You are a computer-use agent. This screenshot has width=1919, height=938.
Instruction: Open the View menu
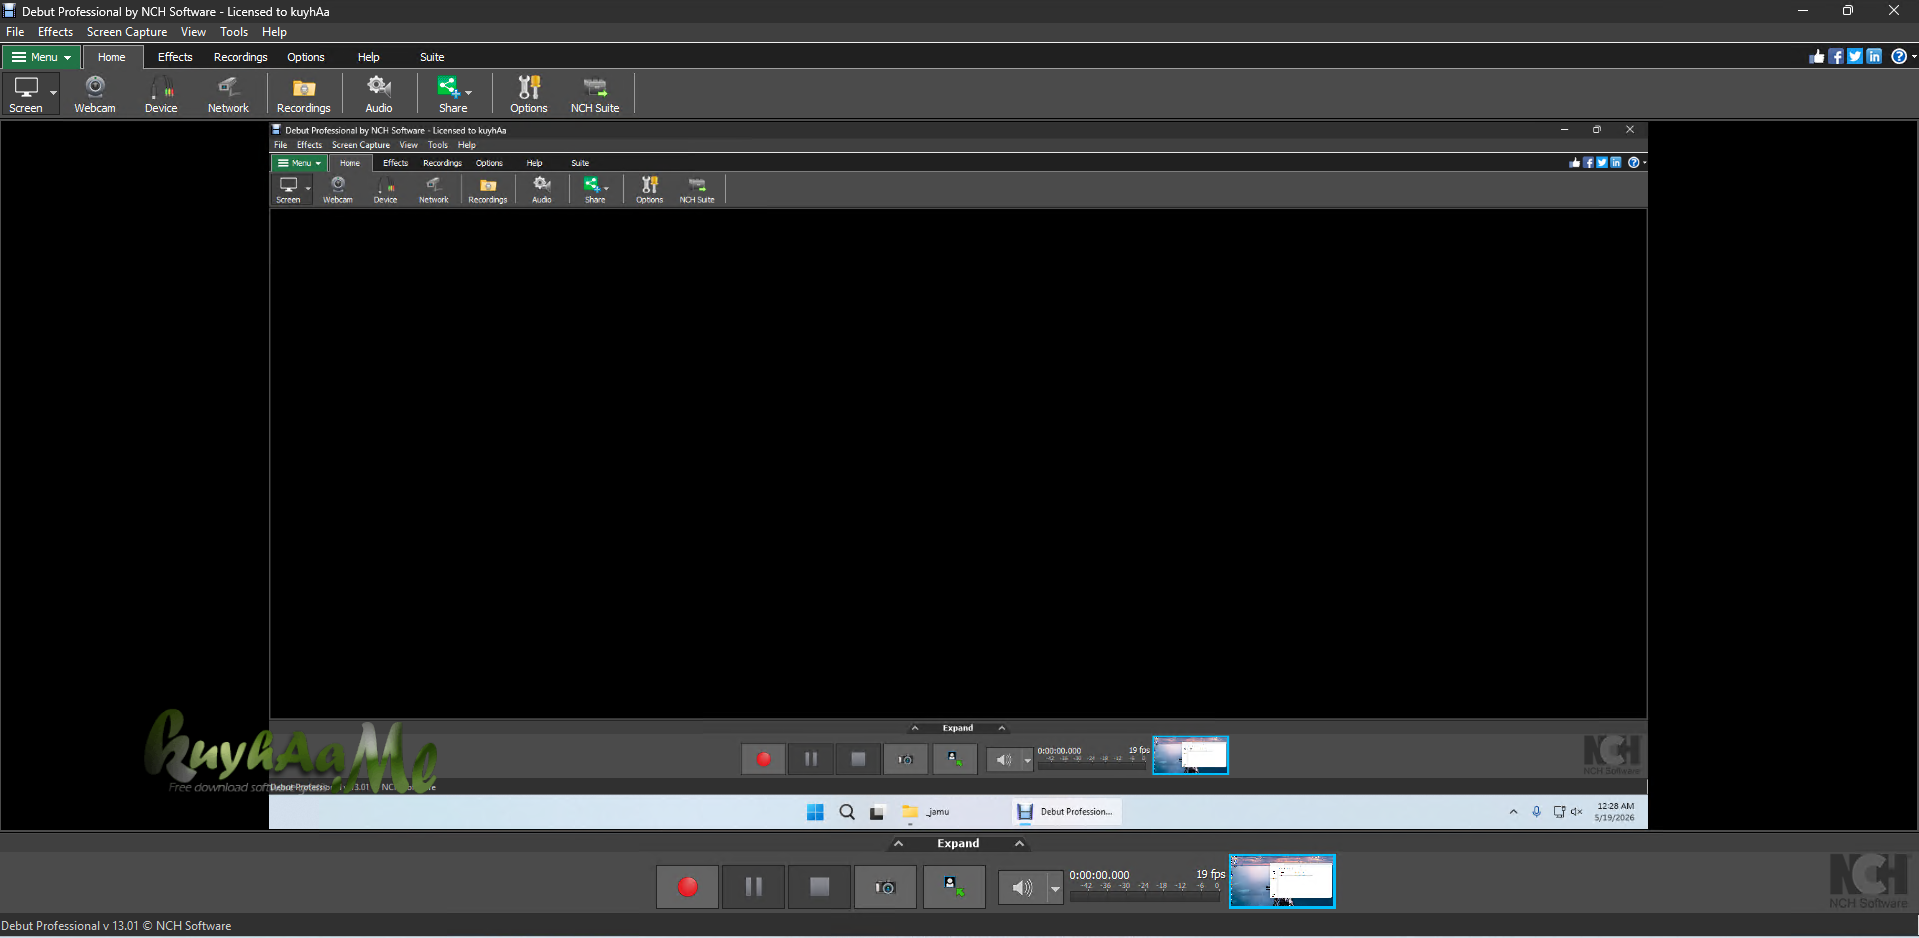coord(193,32)
